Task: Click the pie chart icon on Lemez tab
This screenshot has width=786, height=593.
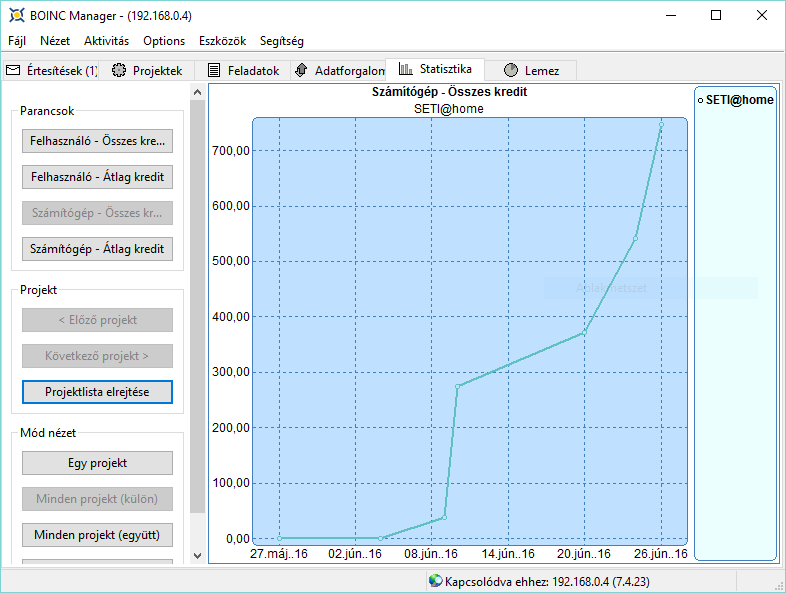Action: tap(511, 70)
